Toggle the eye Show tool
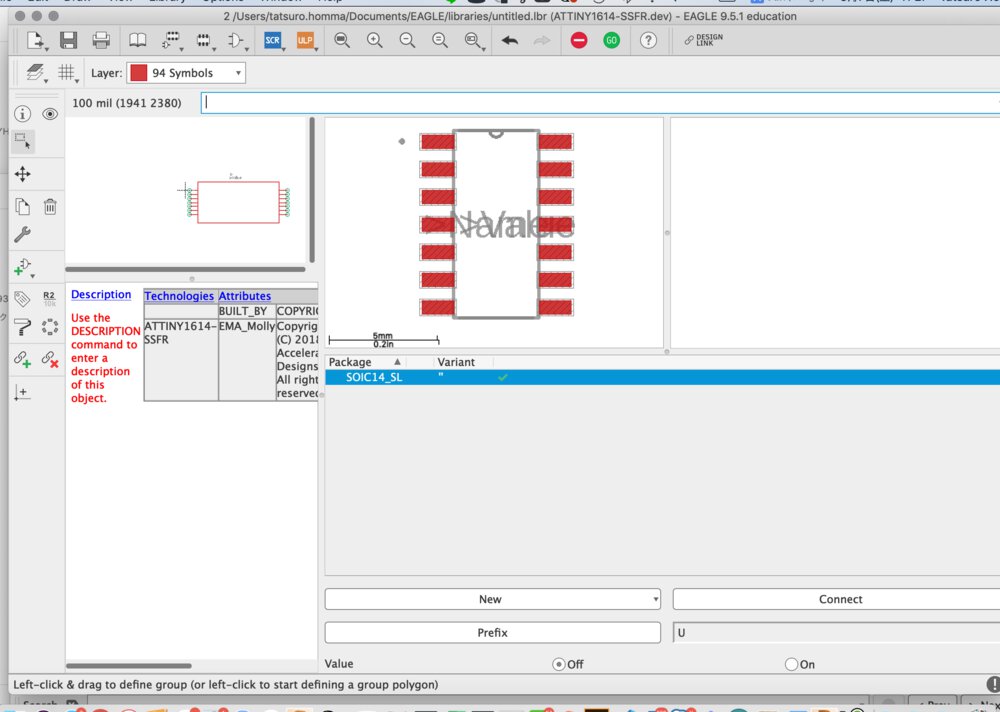Image resolution: width=1000 pixels, height=712 pixels. click(50, 114)
